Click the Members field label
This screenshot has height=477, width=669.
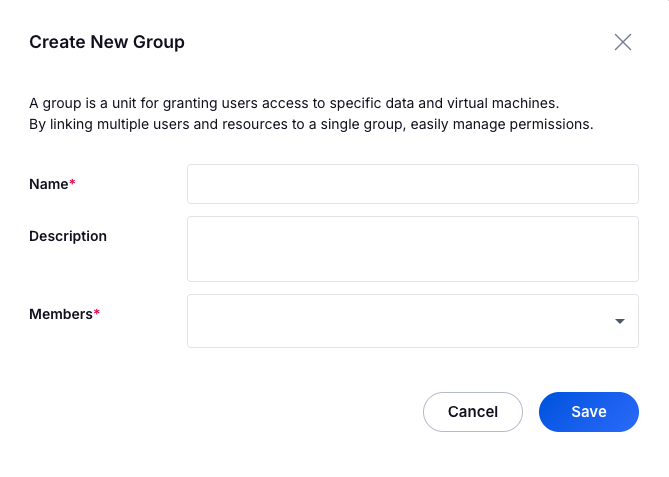(x=60, y=314)
